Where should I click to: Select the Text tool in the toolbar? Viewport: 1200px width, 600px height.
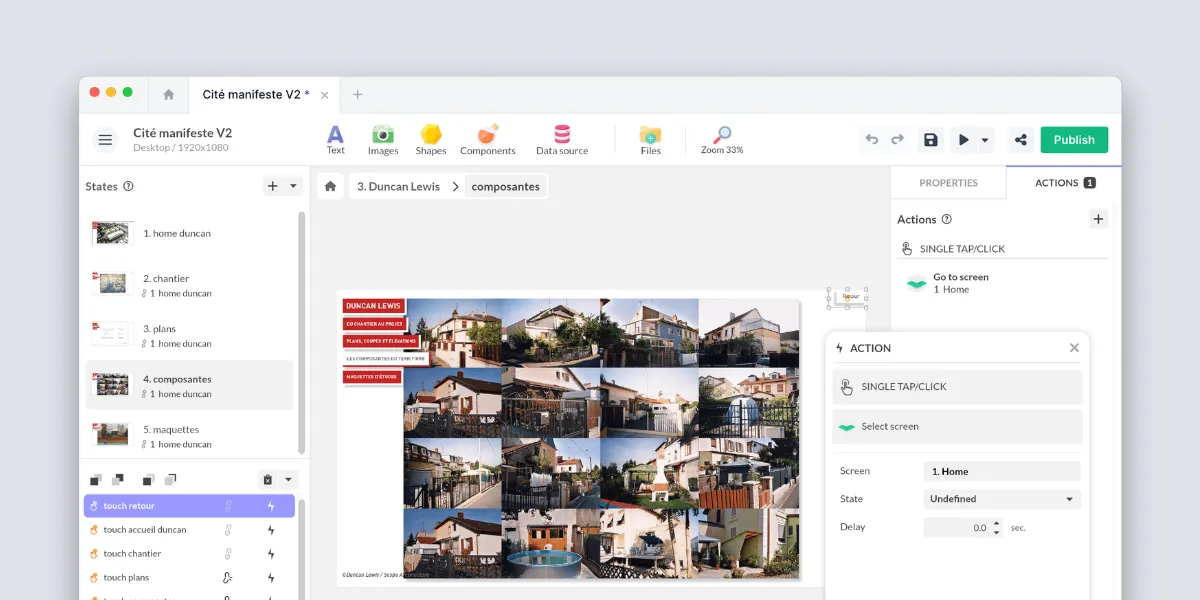coord(335,139)
